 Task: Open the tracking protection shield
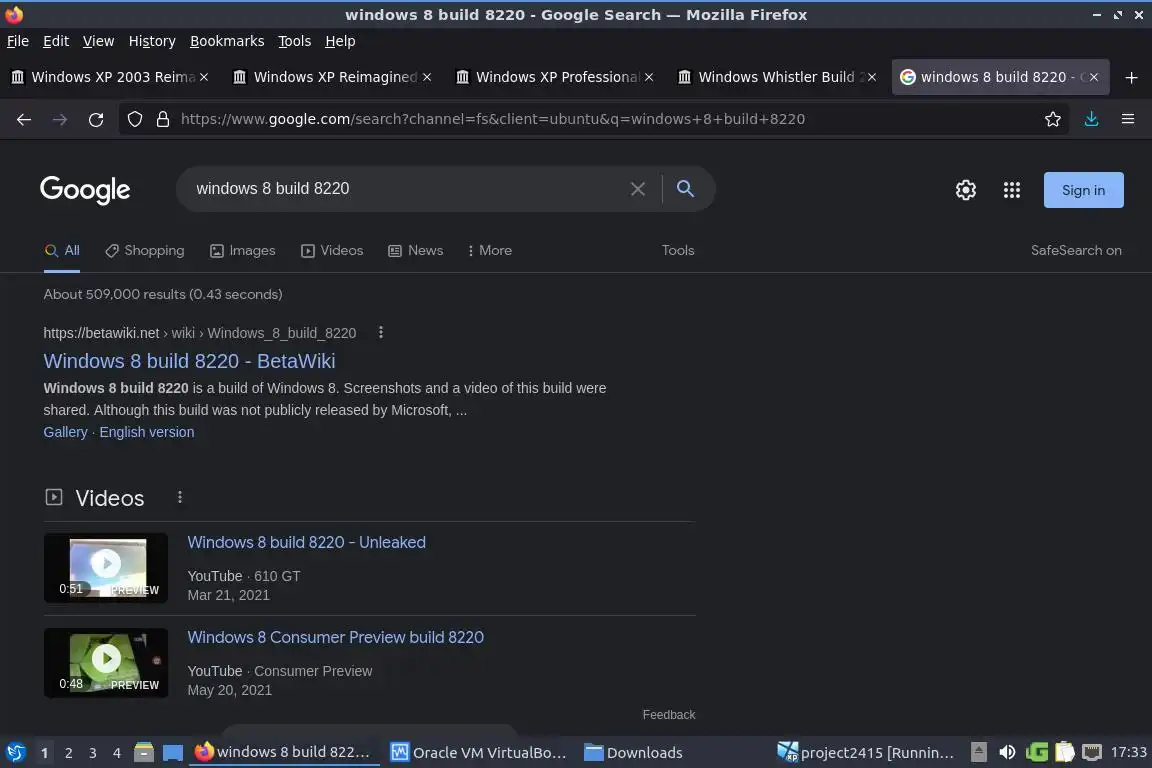point(134,119)
